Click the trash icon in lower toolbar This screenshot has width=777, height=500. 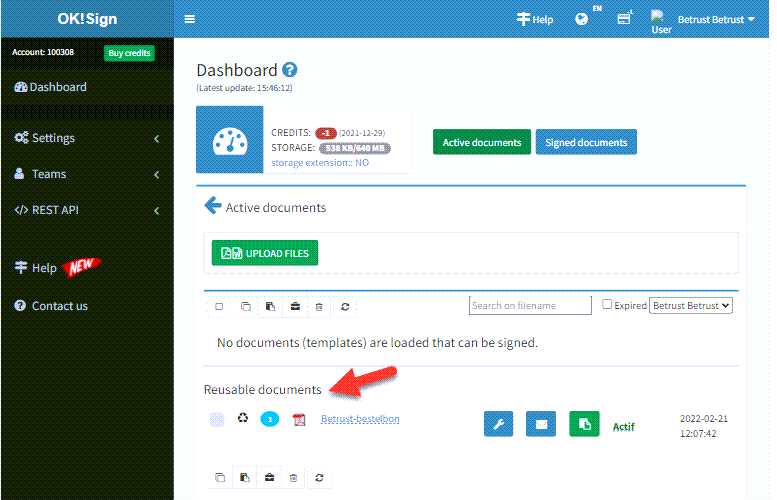tap(293, 478)
